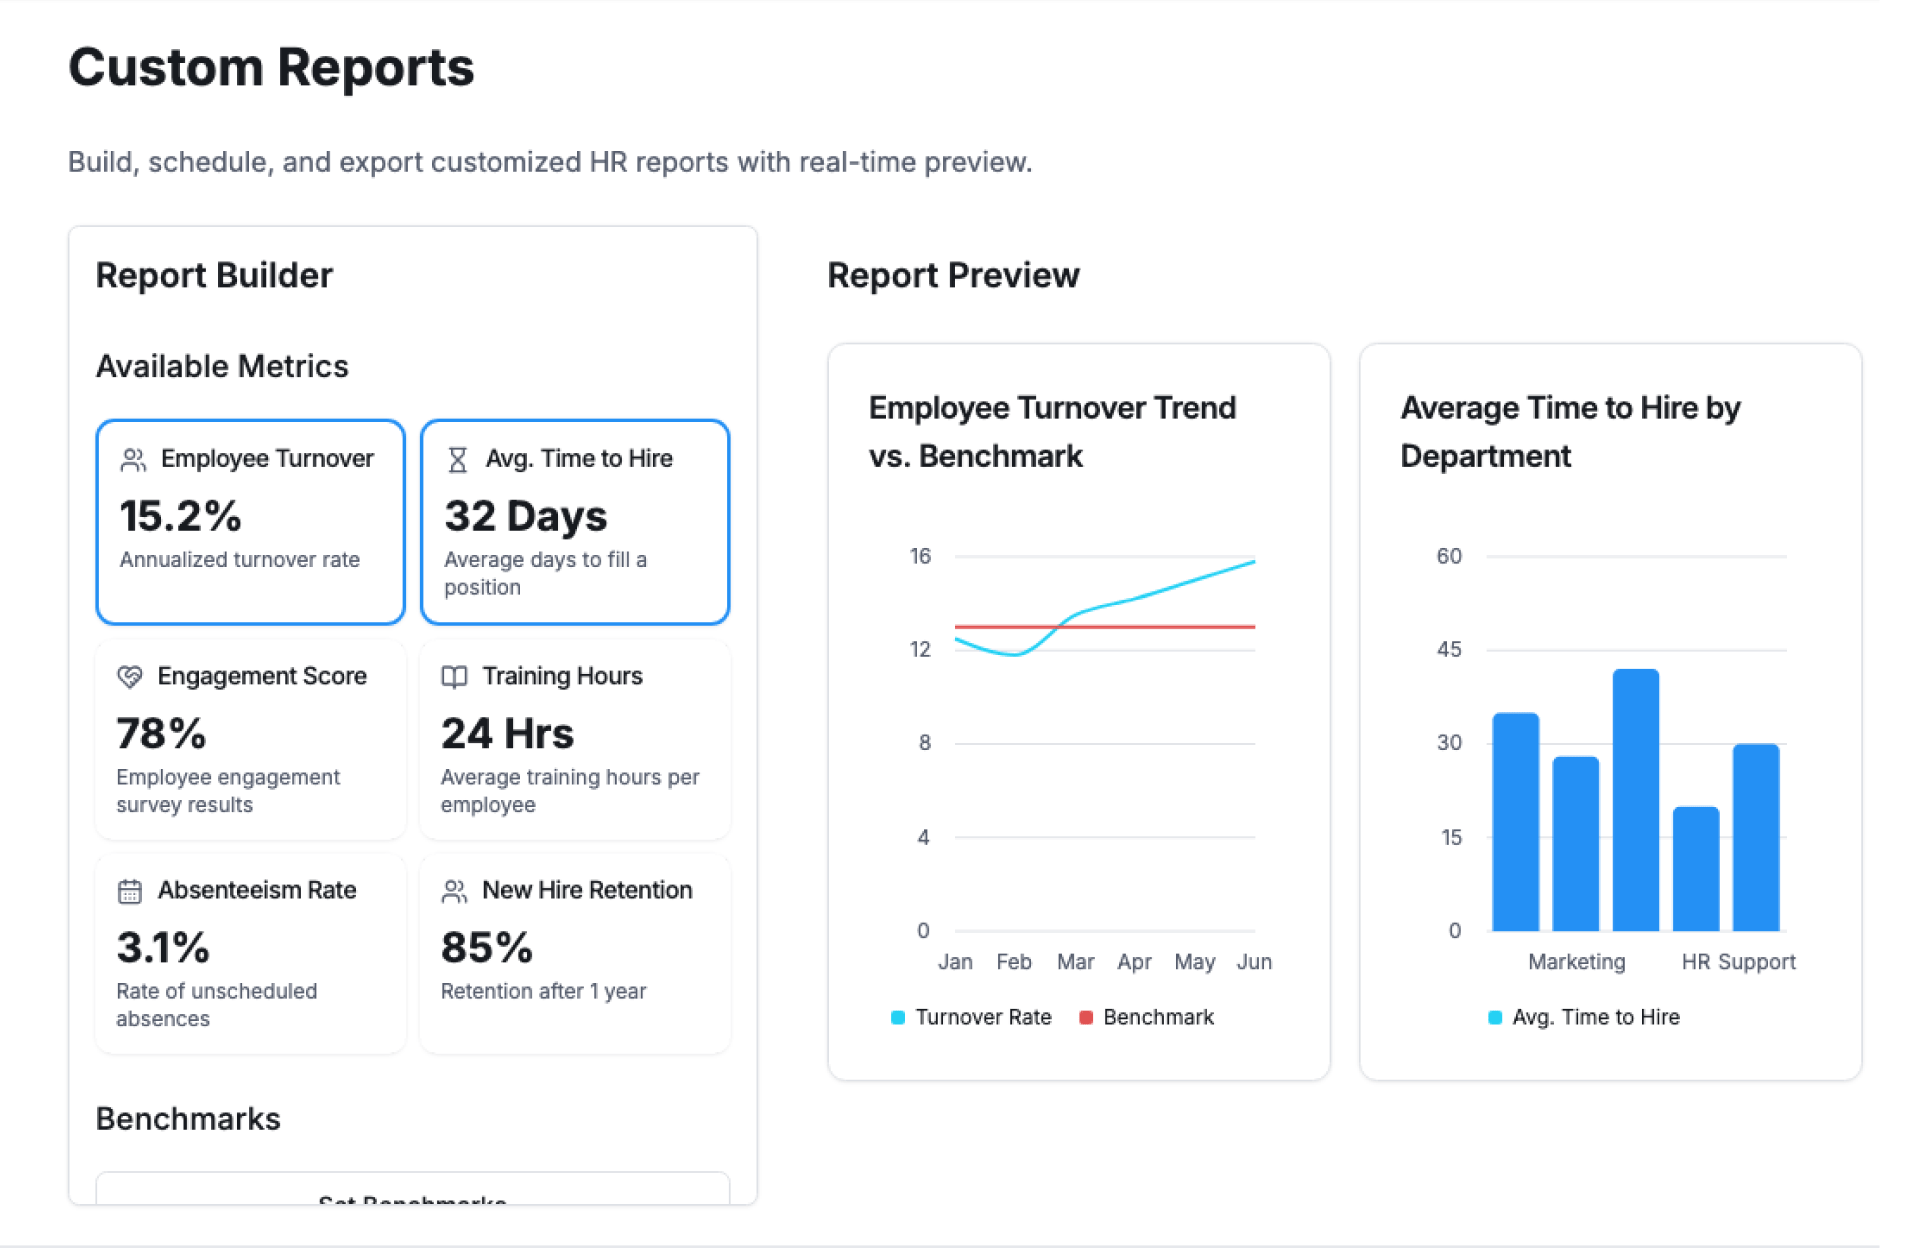
Task: Add the New Hire Retention metric card
Action: (575, 953)
